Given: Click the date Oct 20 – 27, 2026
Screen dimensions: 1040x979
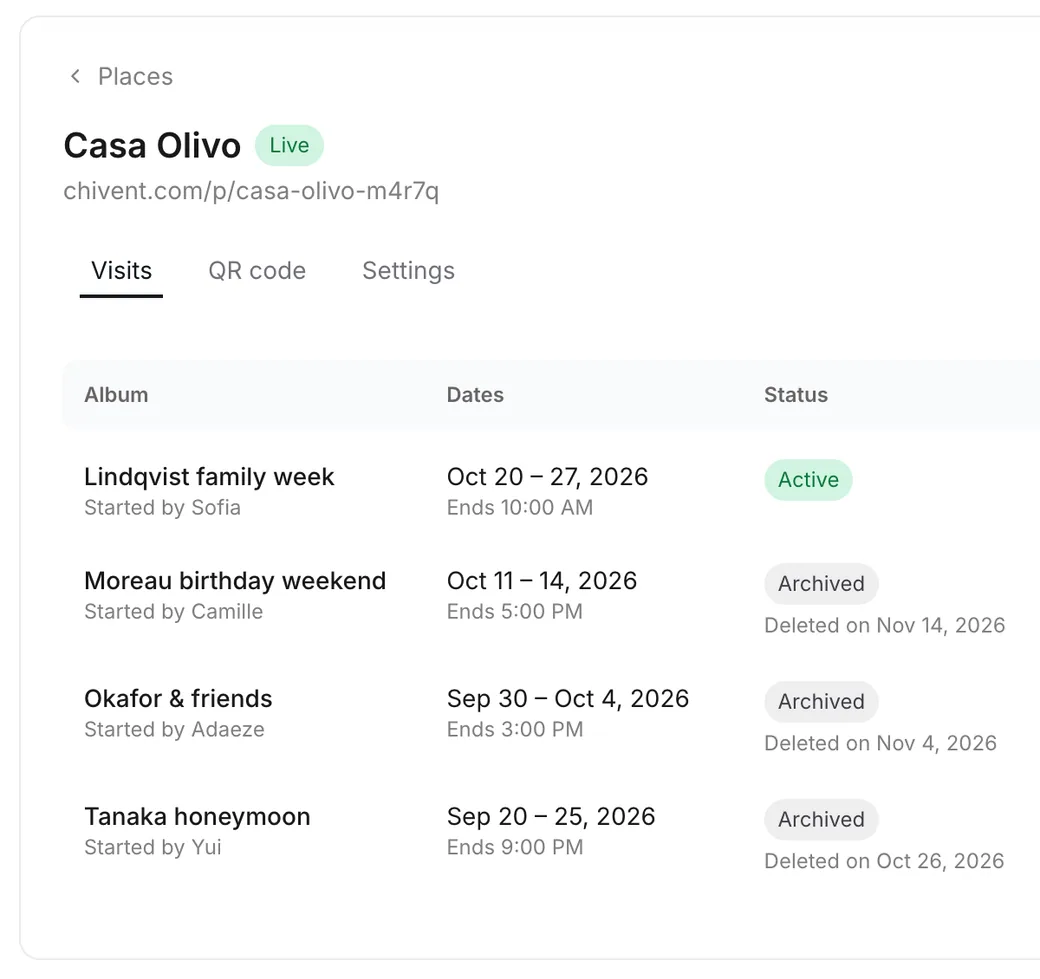Looking at the screenshot, I should 547,476.
